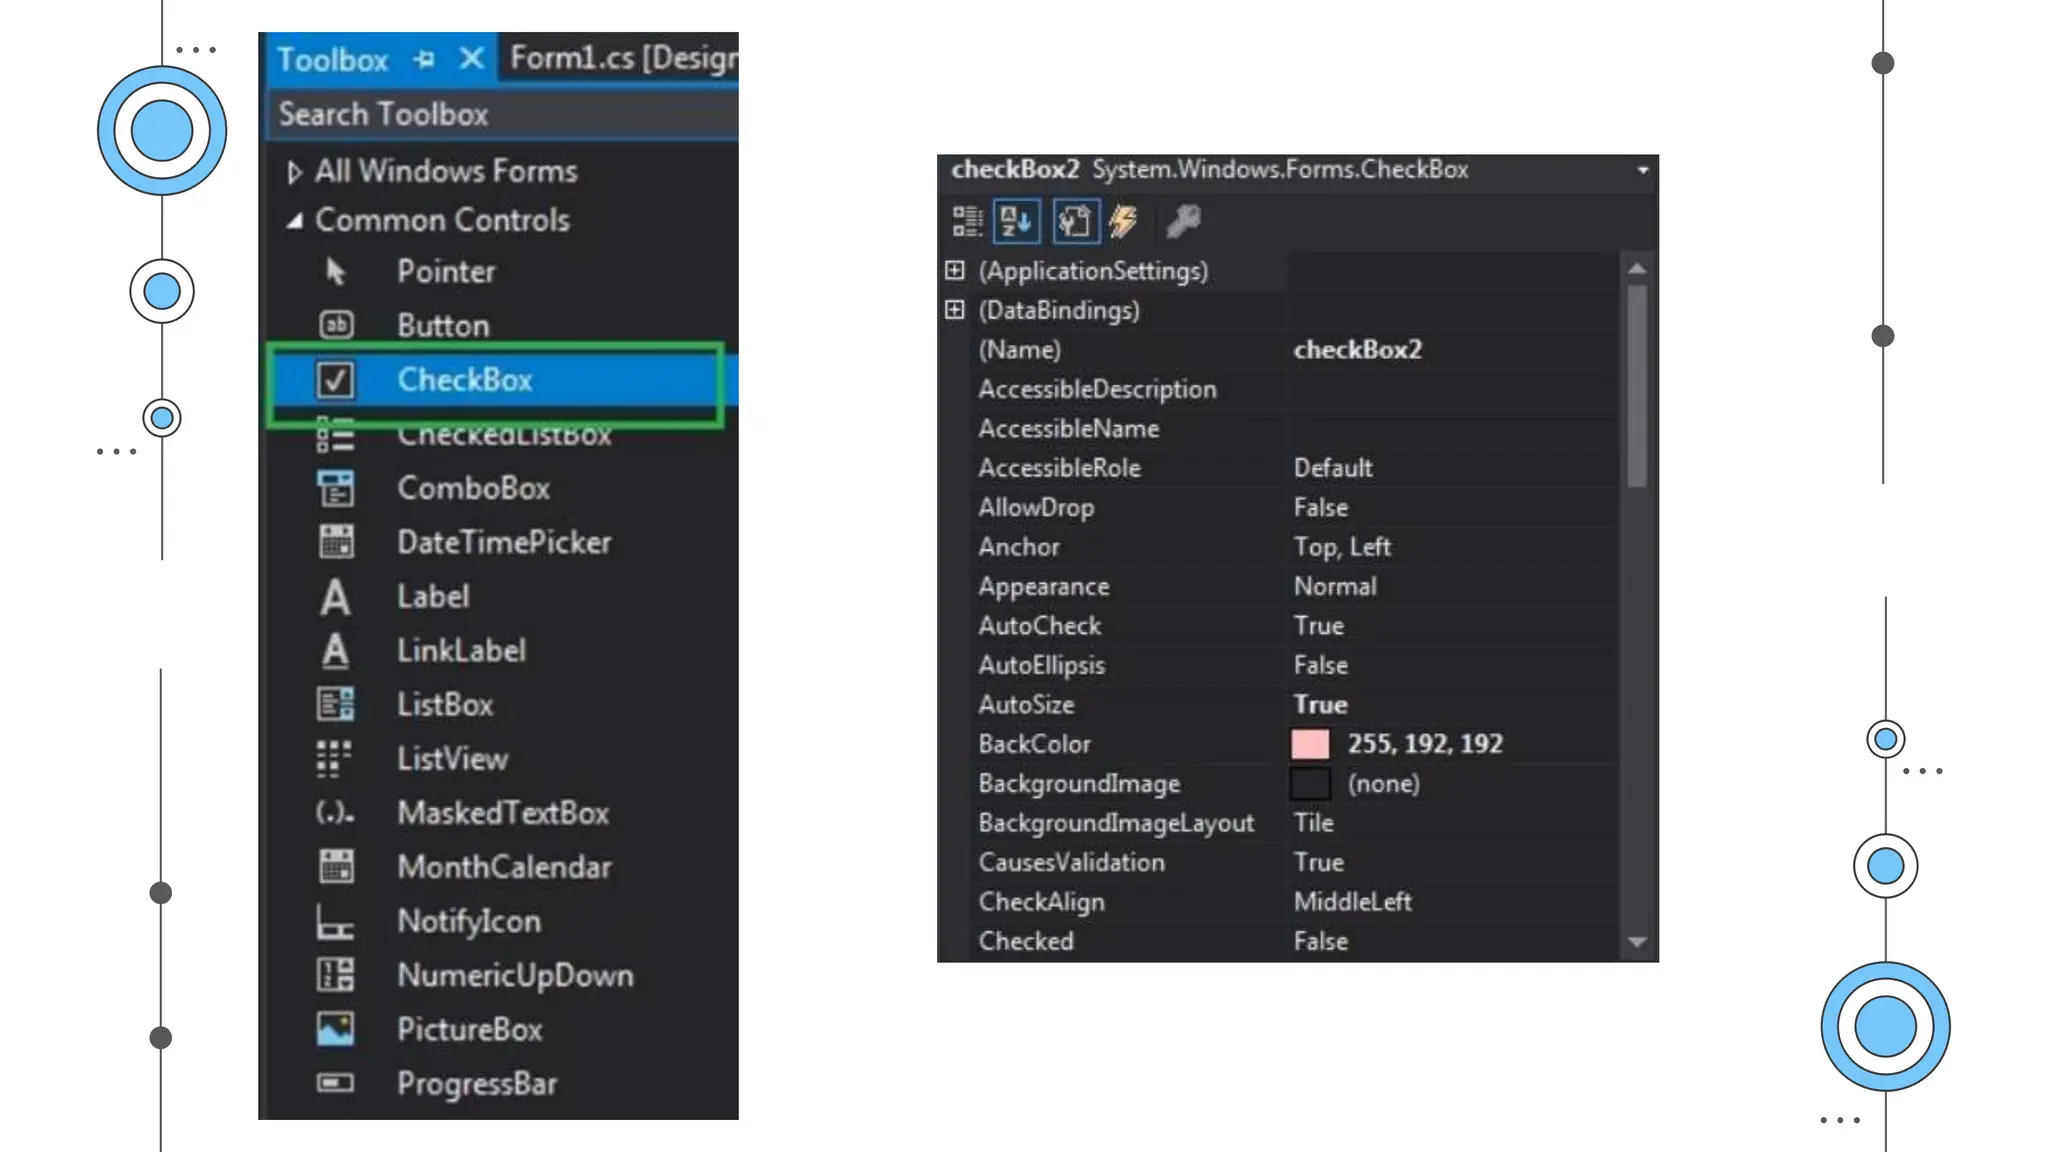Switch to the Form1.cs [Design] tab
The height and width of the screenshot is (1152, 2048).
click(622, 58)
